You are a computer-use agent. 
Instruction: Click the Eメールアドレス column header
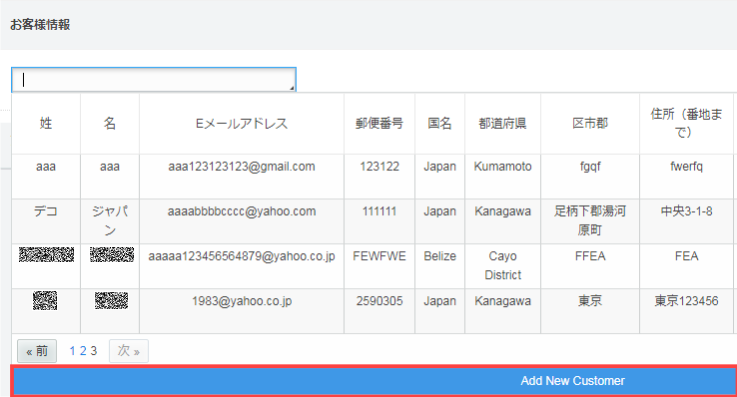click(x=242, y=124)
